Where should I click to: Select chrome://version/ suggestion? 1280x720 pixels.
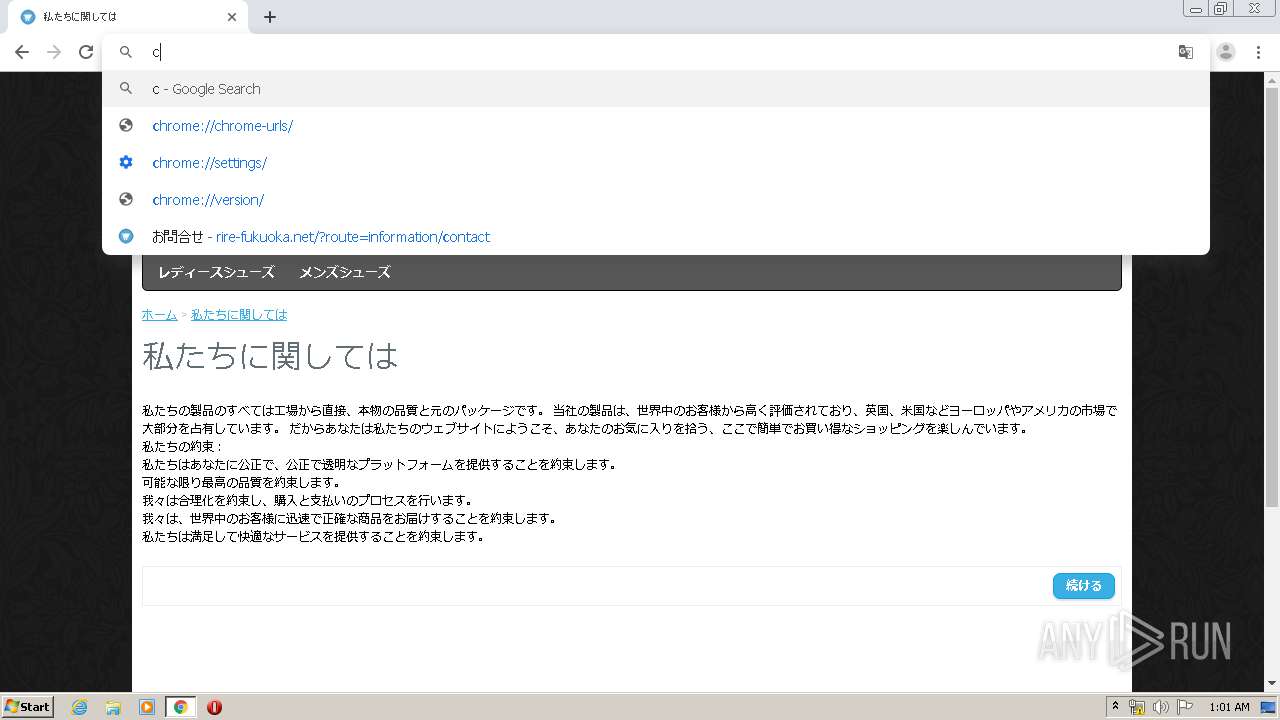655,200
